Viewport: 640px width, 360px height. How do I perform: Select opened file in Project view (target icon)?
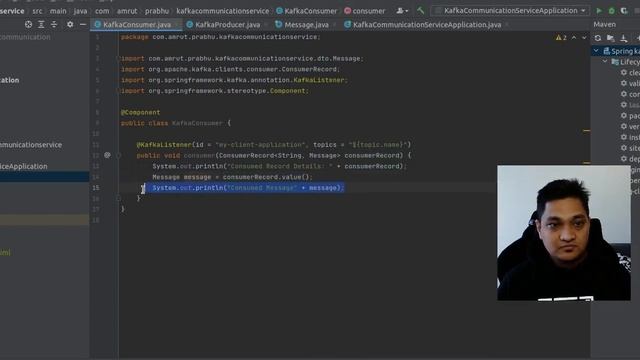[28, 24]
